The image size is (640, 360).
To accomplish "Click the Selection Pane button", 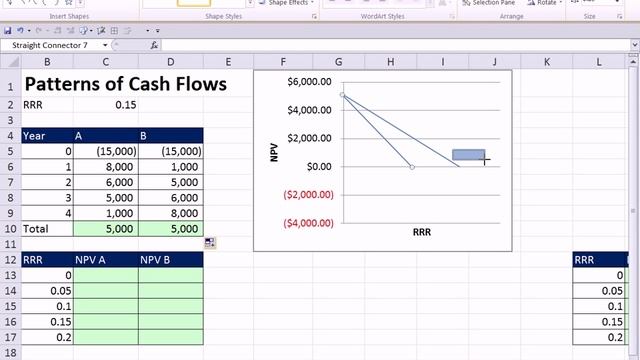I will pos(489,3).
